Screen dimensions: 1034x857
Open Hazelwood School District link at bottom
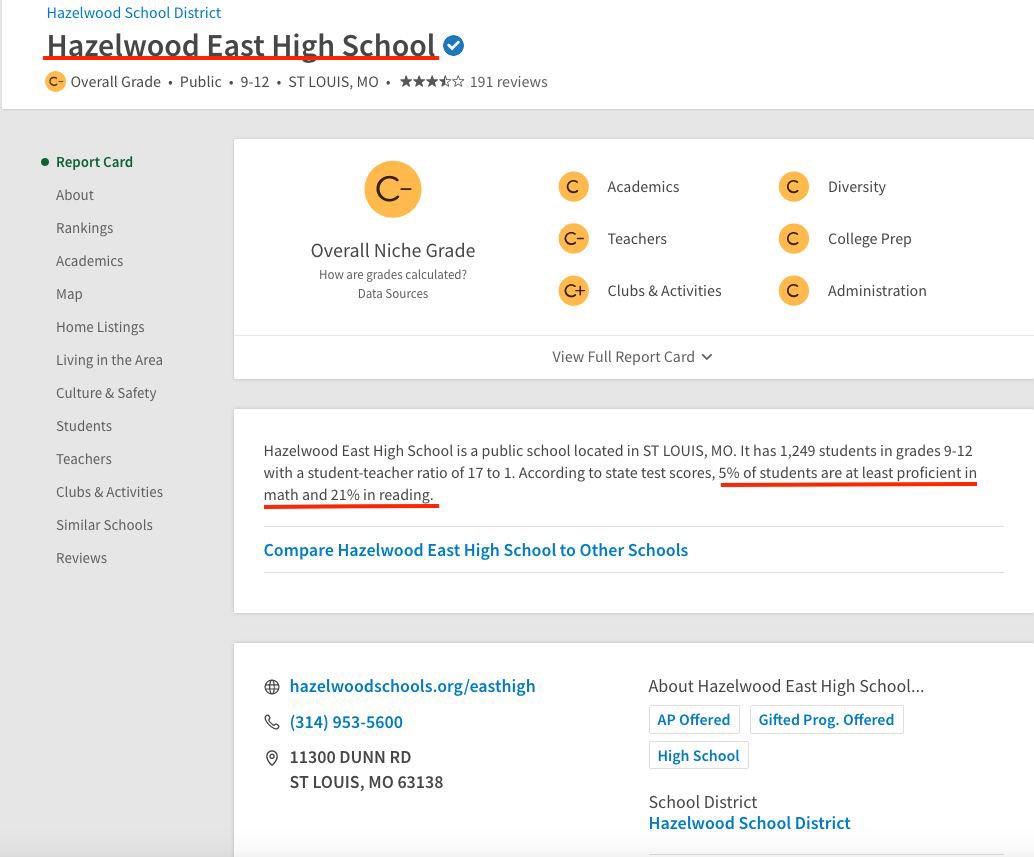tap(749, 823)
